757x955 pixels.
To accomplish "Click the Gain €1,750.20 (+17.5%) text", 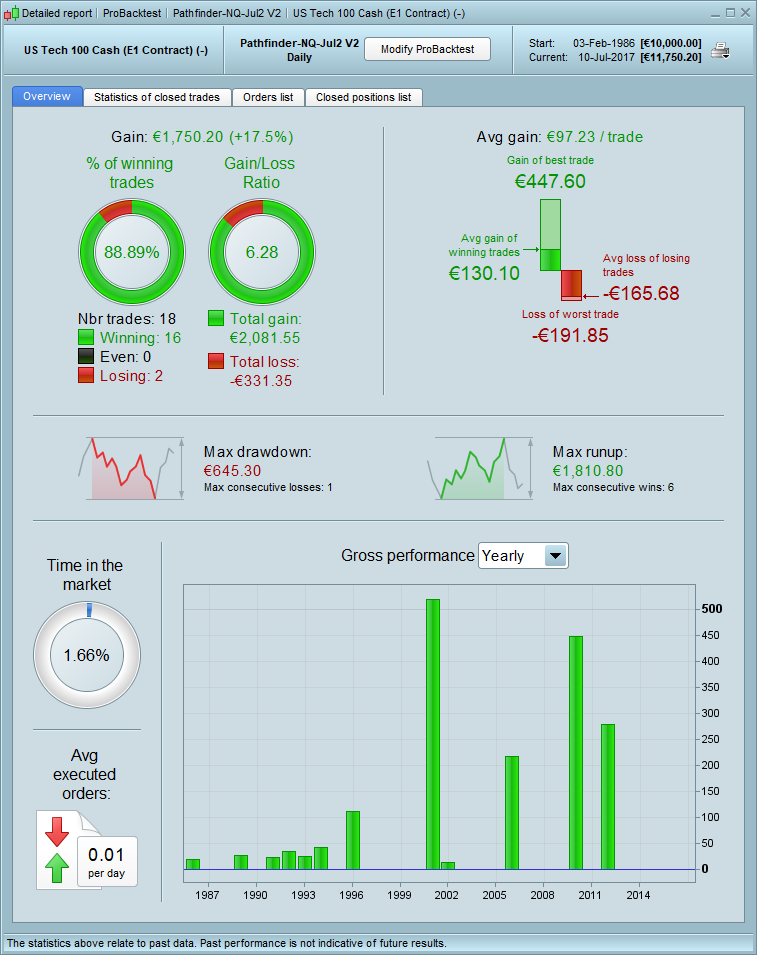I will tap(202, 136).
